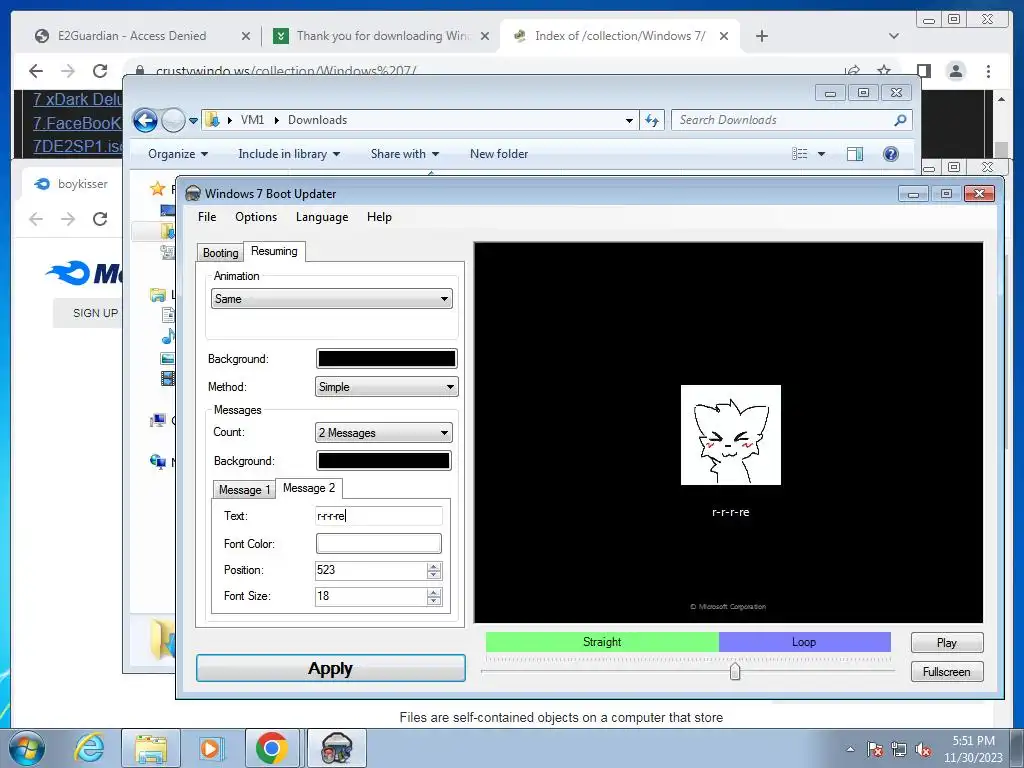This screenshot has width=1024, height=768.
Task: Reload the Chrome page
Action: click(100, 71)
